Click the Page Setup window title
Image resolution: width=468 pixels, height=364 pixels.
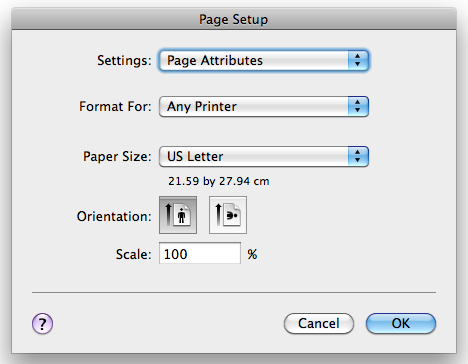(x=233, y=19)
